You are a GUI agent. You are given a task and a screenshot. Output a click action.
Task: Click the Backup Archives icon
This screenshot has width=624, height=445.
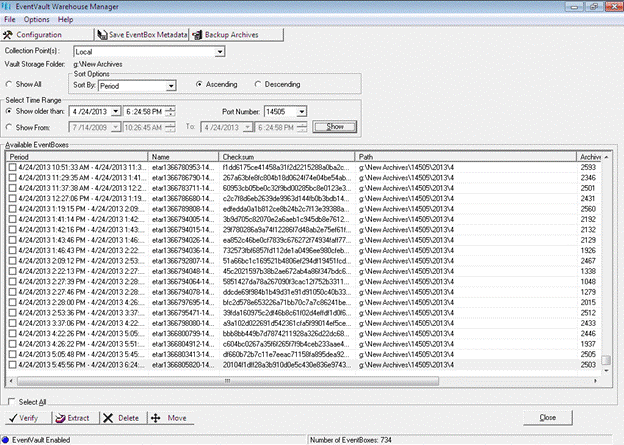[197, 35]
